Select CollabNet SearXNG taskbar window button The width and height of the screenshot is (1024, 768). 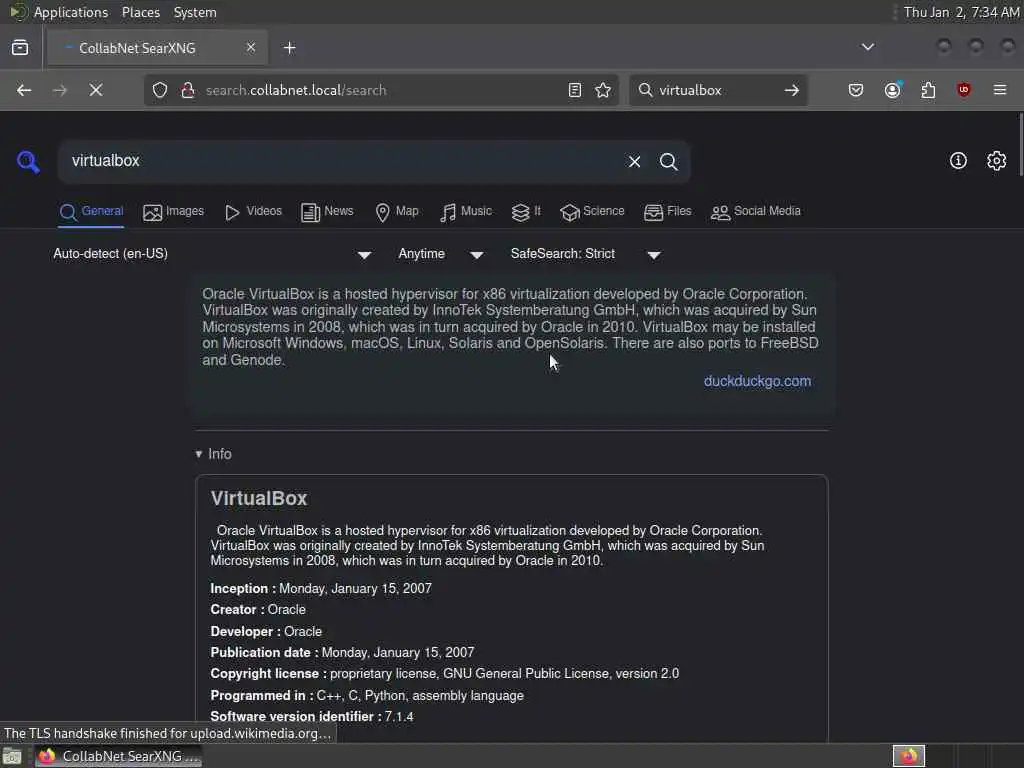(119, 757)
